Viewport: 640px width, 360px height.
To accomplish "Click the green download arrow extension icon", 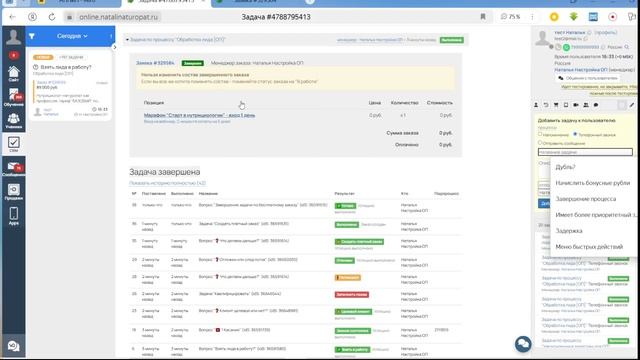I will coord(573,17).
